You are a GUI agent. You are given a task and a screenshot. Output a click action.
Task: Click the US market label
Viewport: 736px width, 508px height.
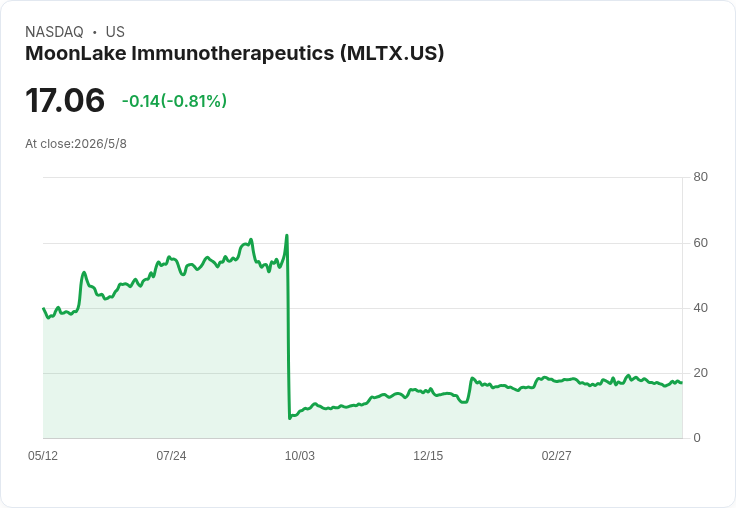point(115,32)
